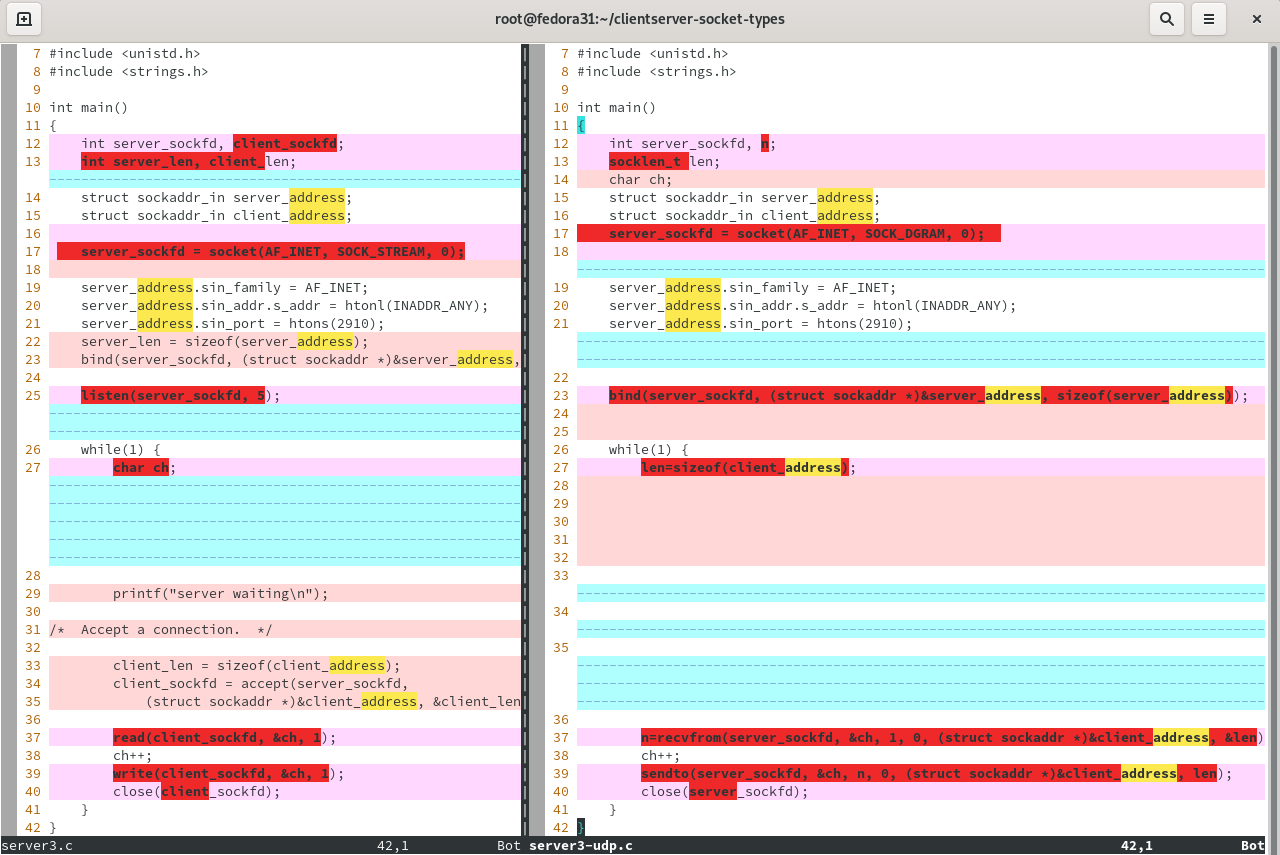Place cursor on read(client_sockfd) line
1280x855 pixels.
click(216, 738)
